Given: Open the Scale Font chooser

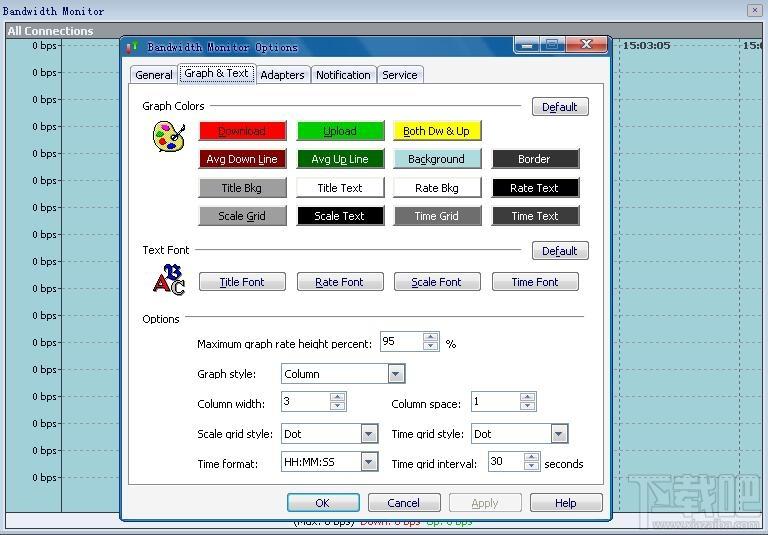Looking at the screenshot, I should [437, 282].
